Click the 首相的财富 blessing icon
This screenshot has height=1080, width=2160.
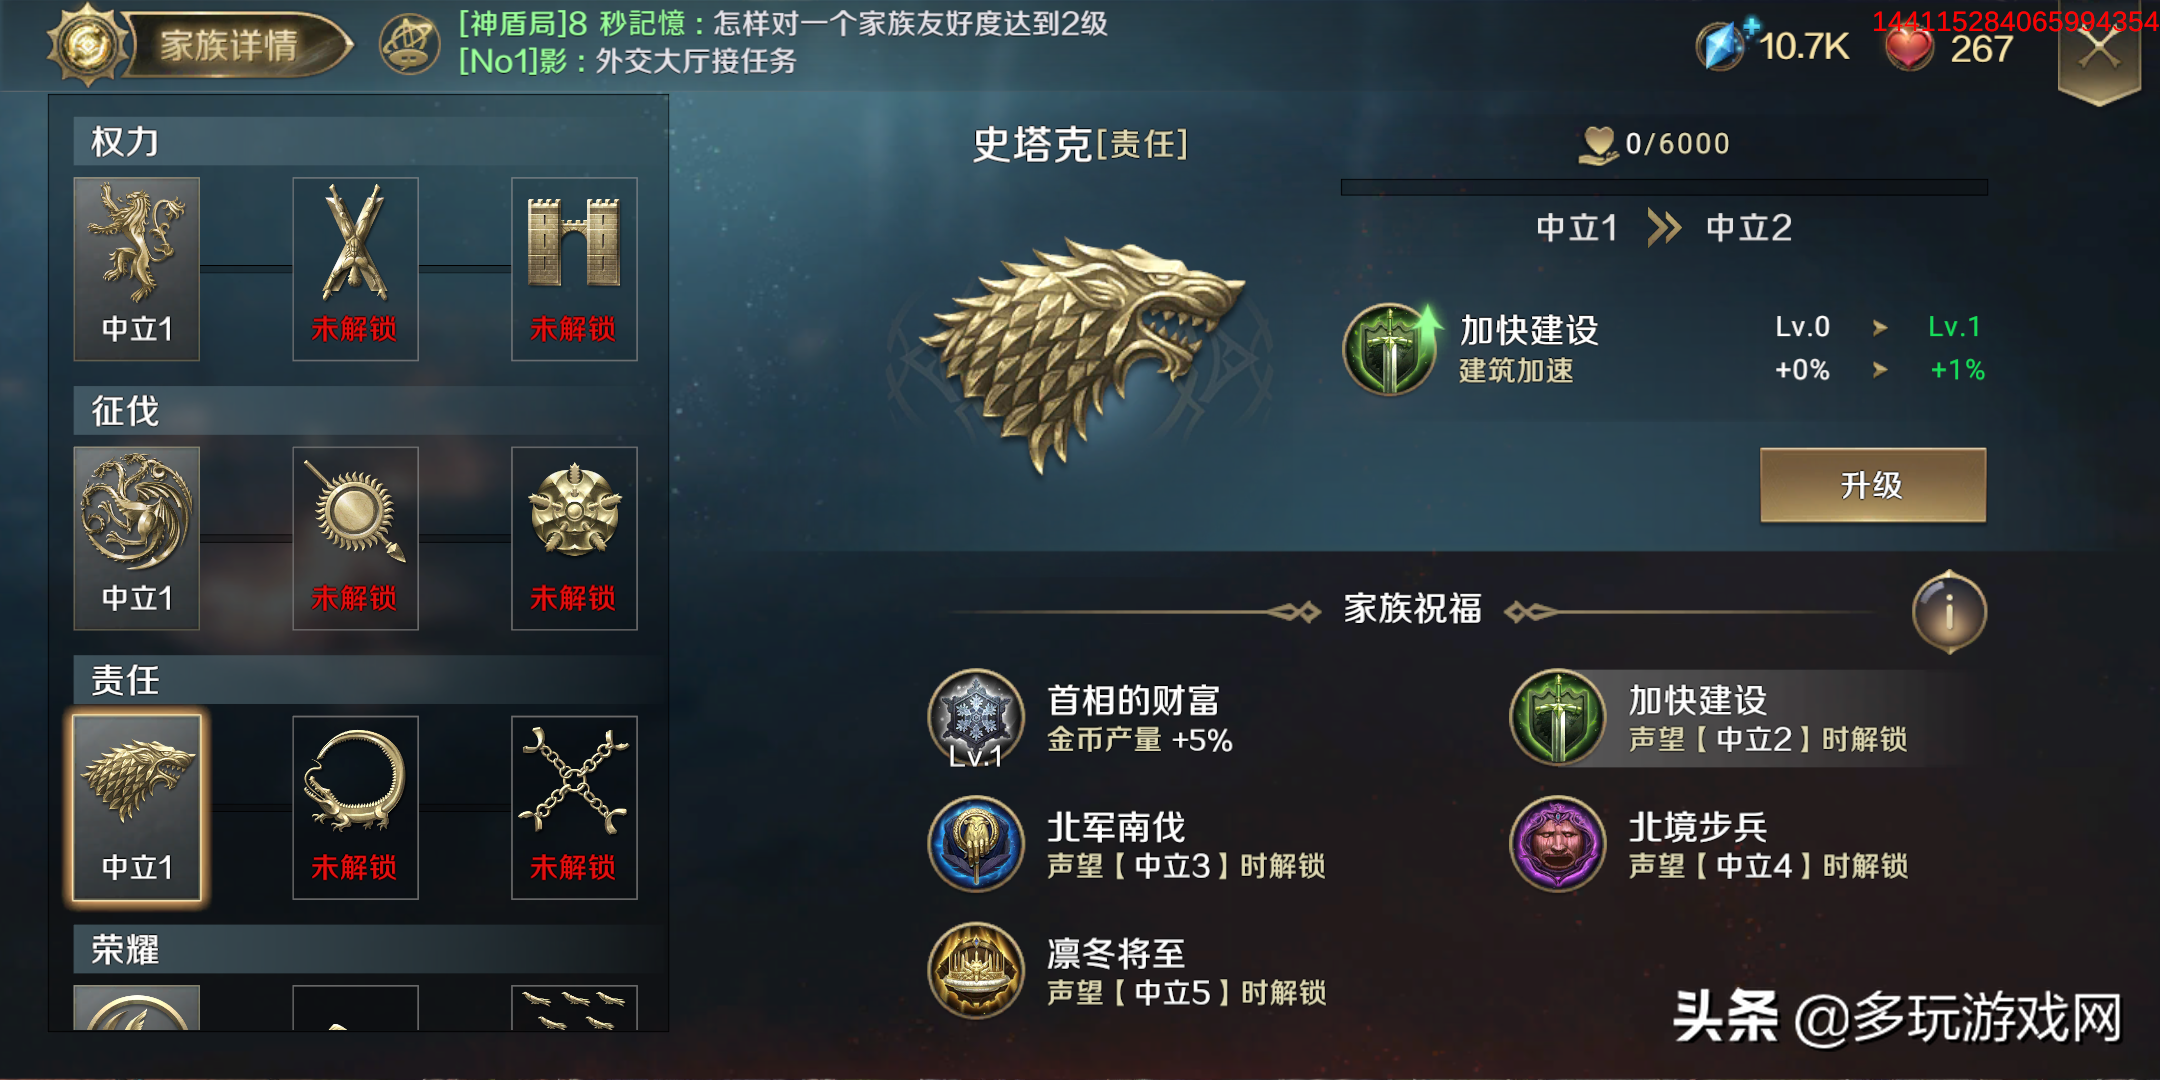click(976, 718)
